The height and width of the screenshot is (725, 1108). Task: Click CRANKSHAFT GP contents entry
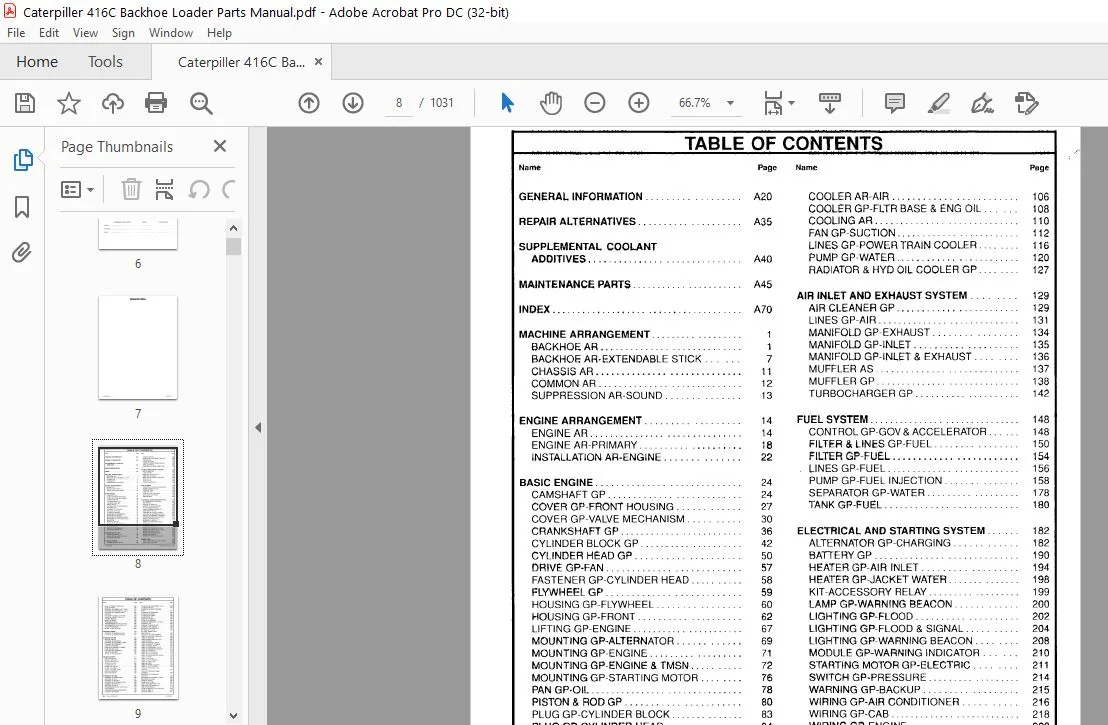pyautogui.click(x=574, y=531)
